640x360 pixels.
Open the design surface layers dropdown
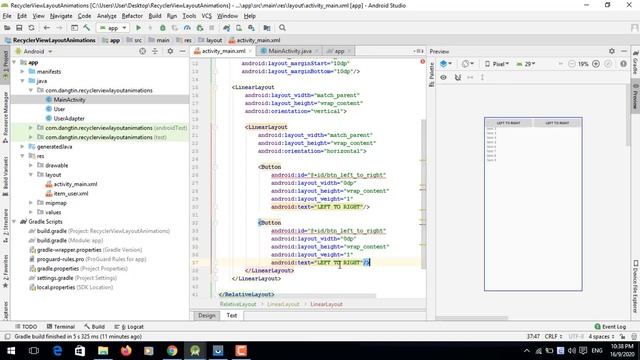[446, 64]
